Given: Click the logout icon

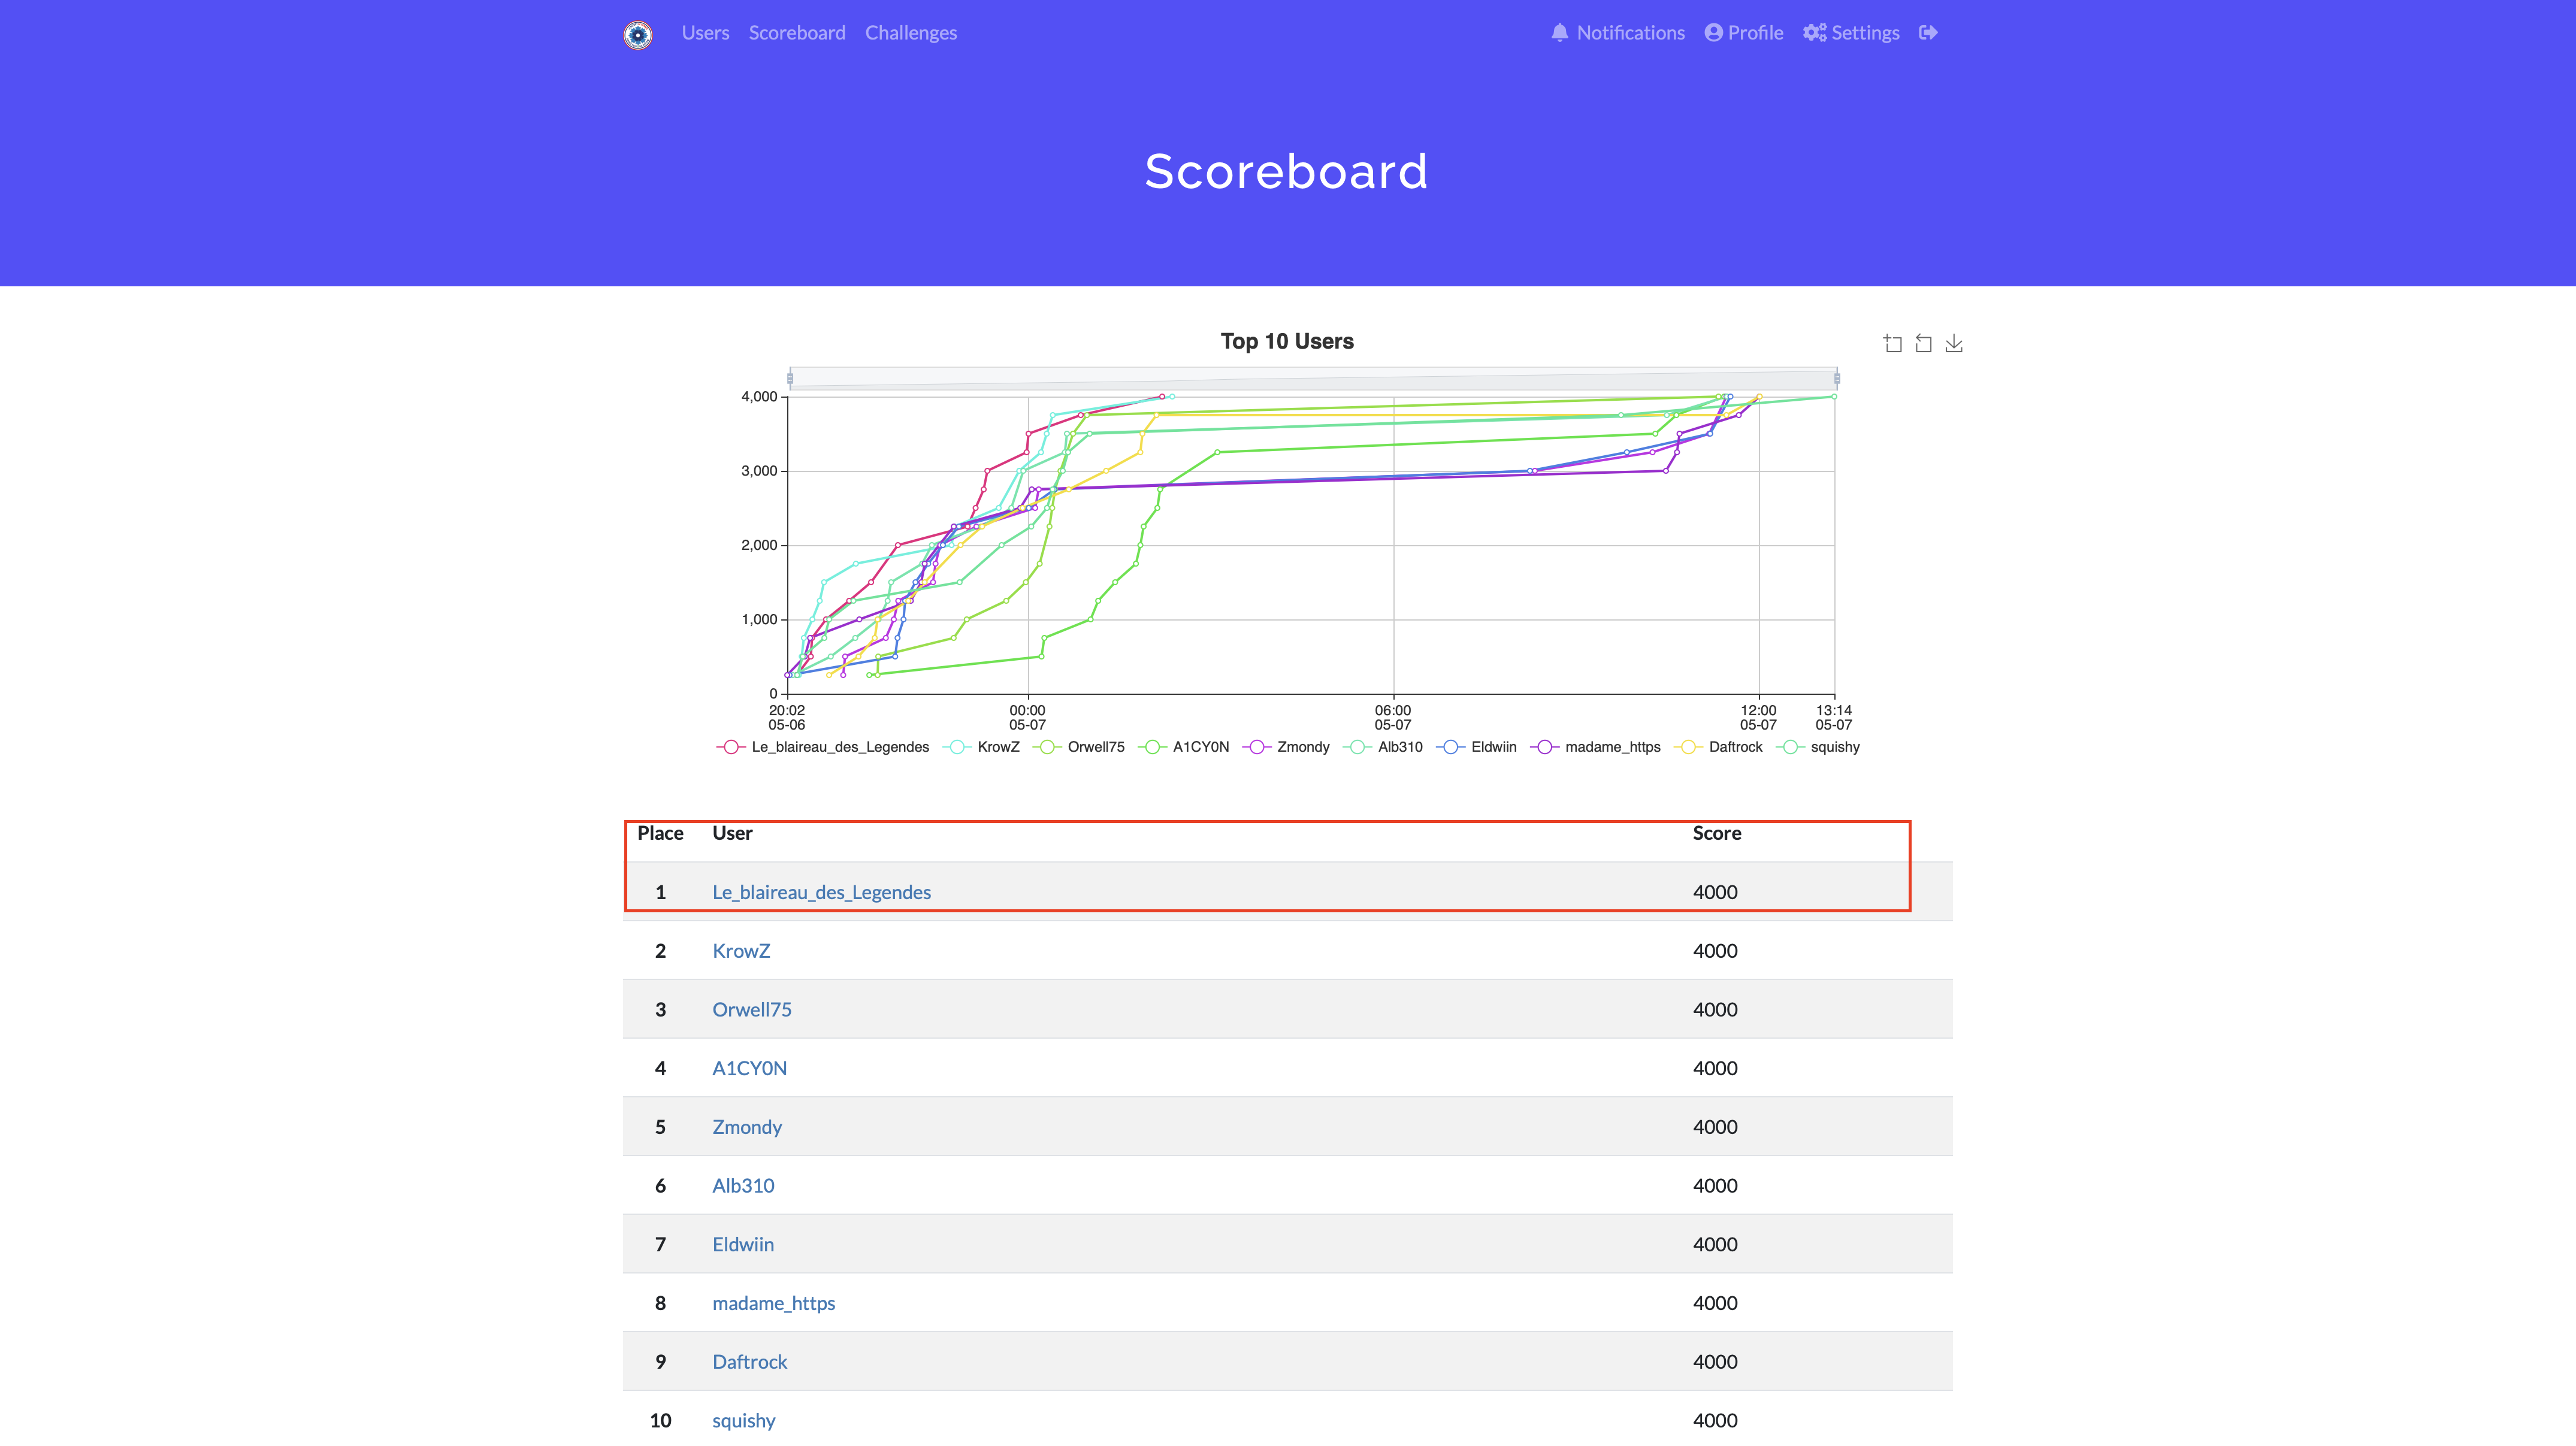Looking at the screenshot, I should [x=1928, y=33].
